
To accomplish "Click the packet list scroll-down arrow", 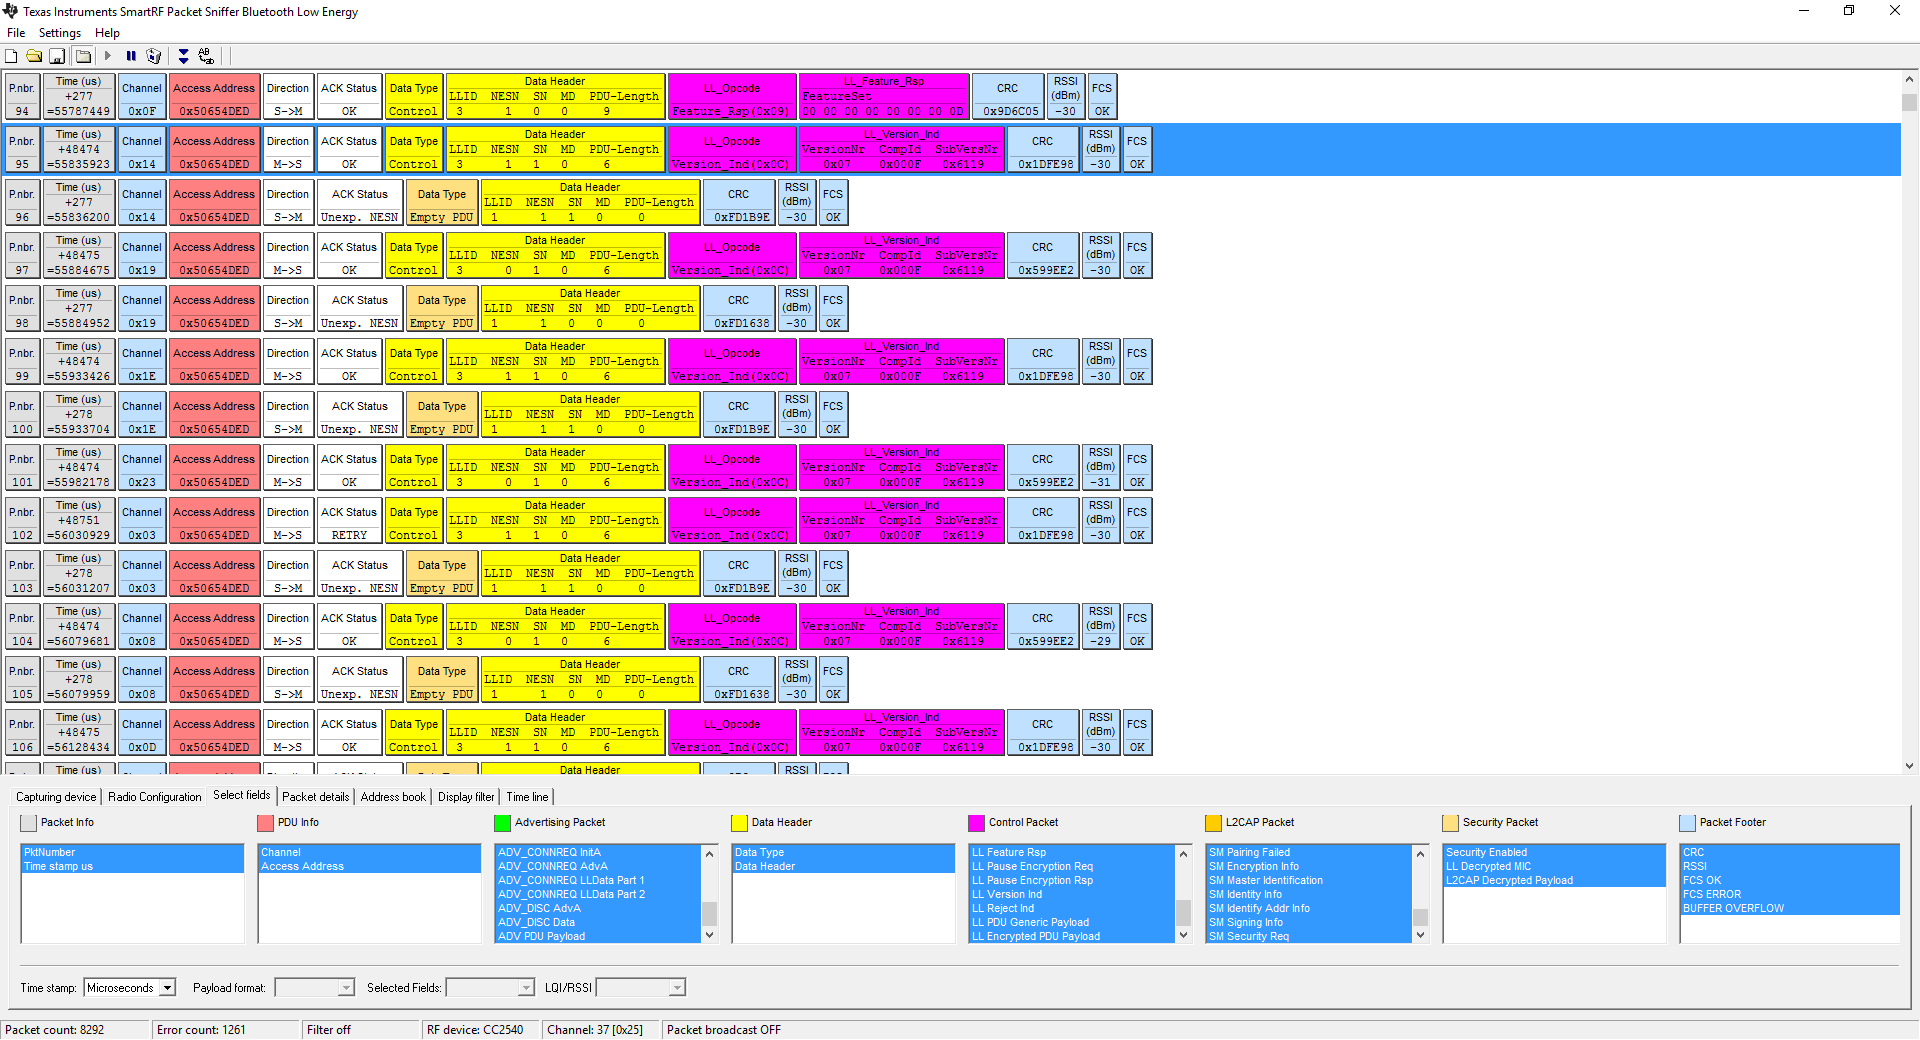I will [1909, 766].
